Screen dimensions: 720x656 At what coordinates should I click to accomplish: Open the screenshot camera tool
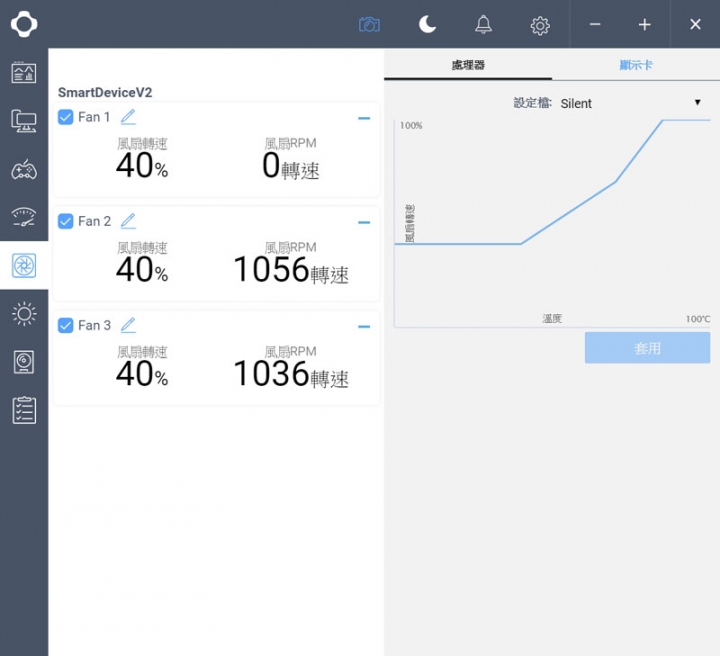tap(369, 24)
